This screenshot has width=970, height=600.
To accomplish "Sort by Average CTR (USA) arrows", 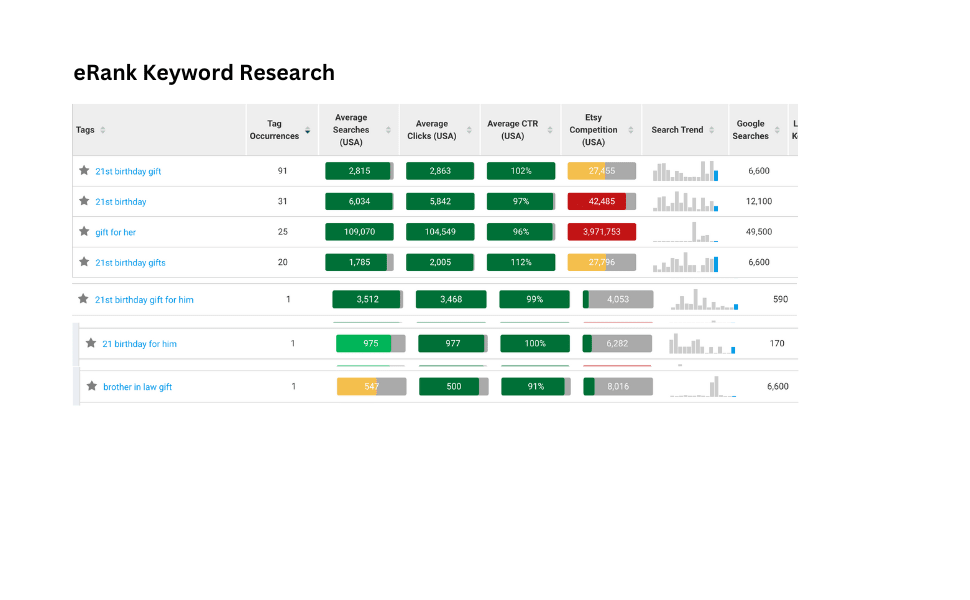I will click(x=550, y=130).
